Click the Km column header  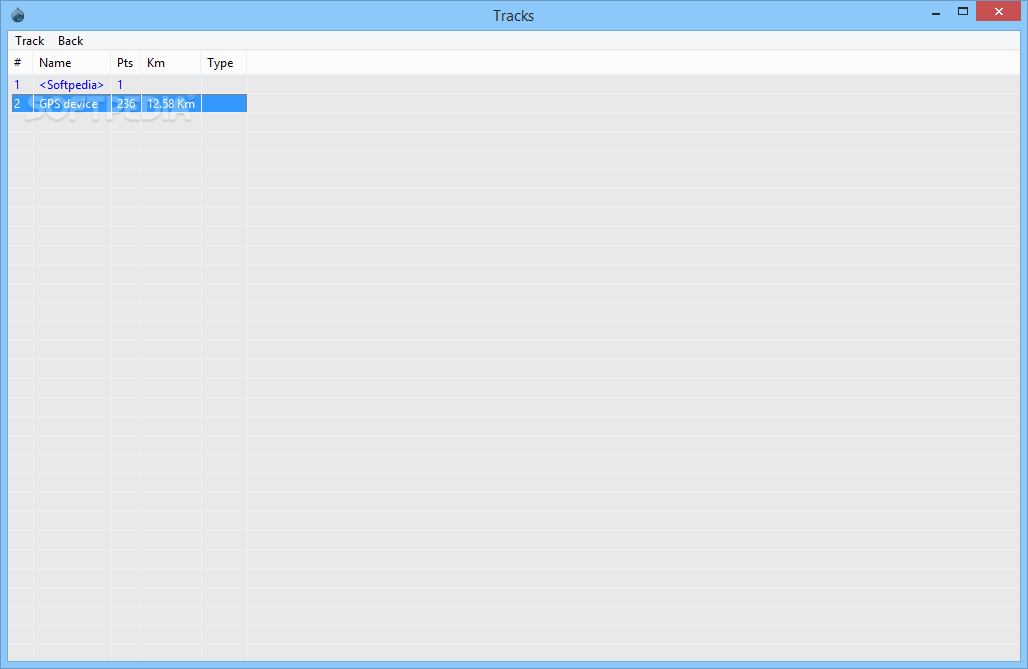pyautogui.click(x=171, y=63)
